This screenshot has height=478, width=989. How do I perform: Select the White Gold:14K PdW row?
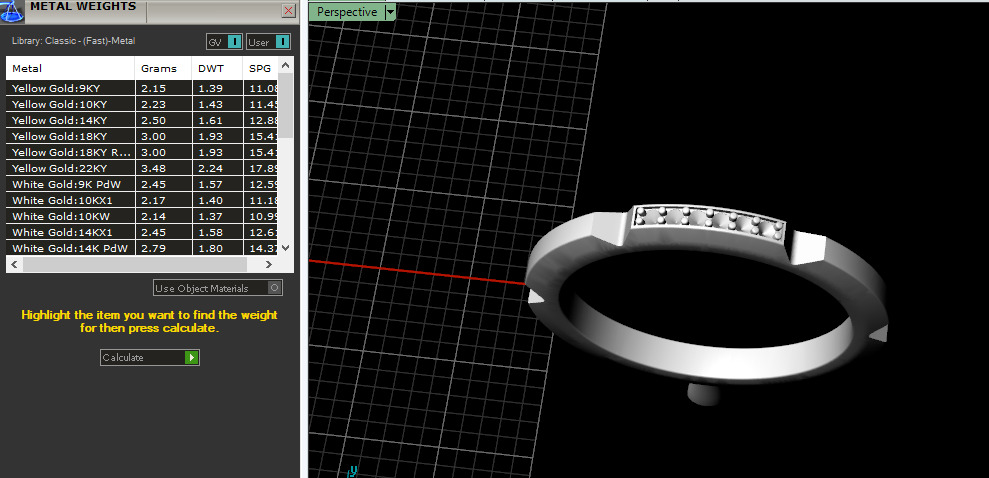(x=142, y=248)
